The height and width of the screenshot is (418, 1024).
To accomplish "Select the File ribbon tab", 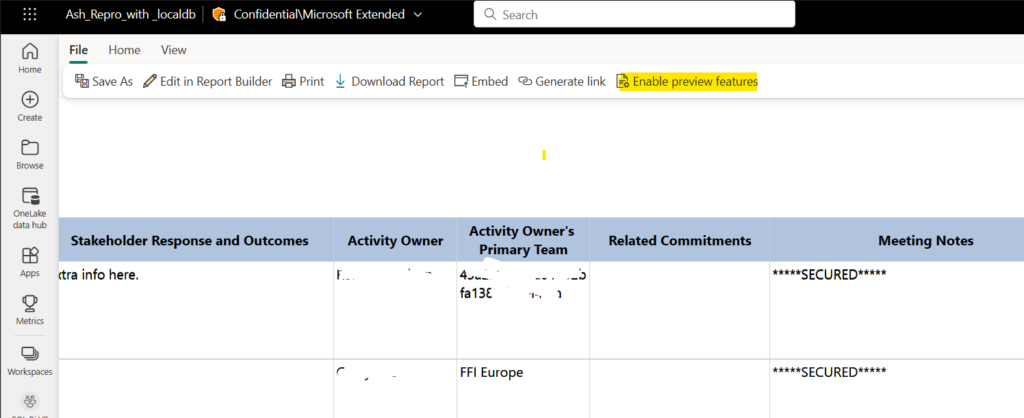I will [78, 50].
